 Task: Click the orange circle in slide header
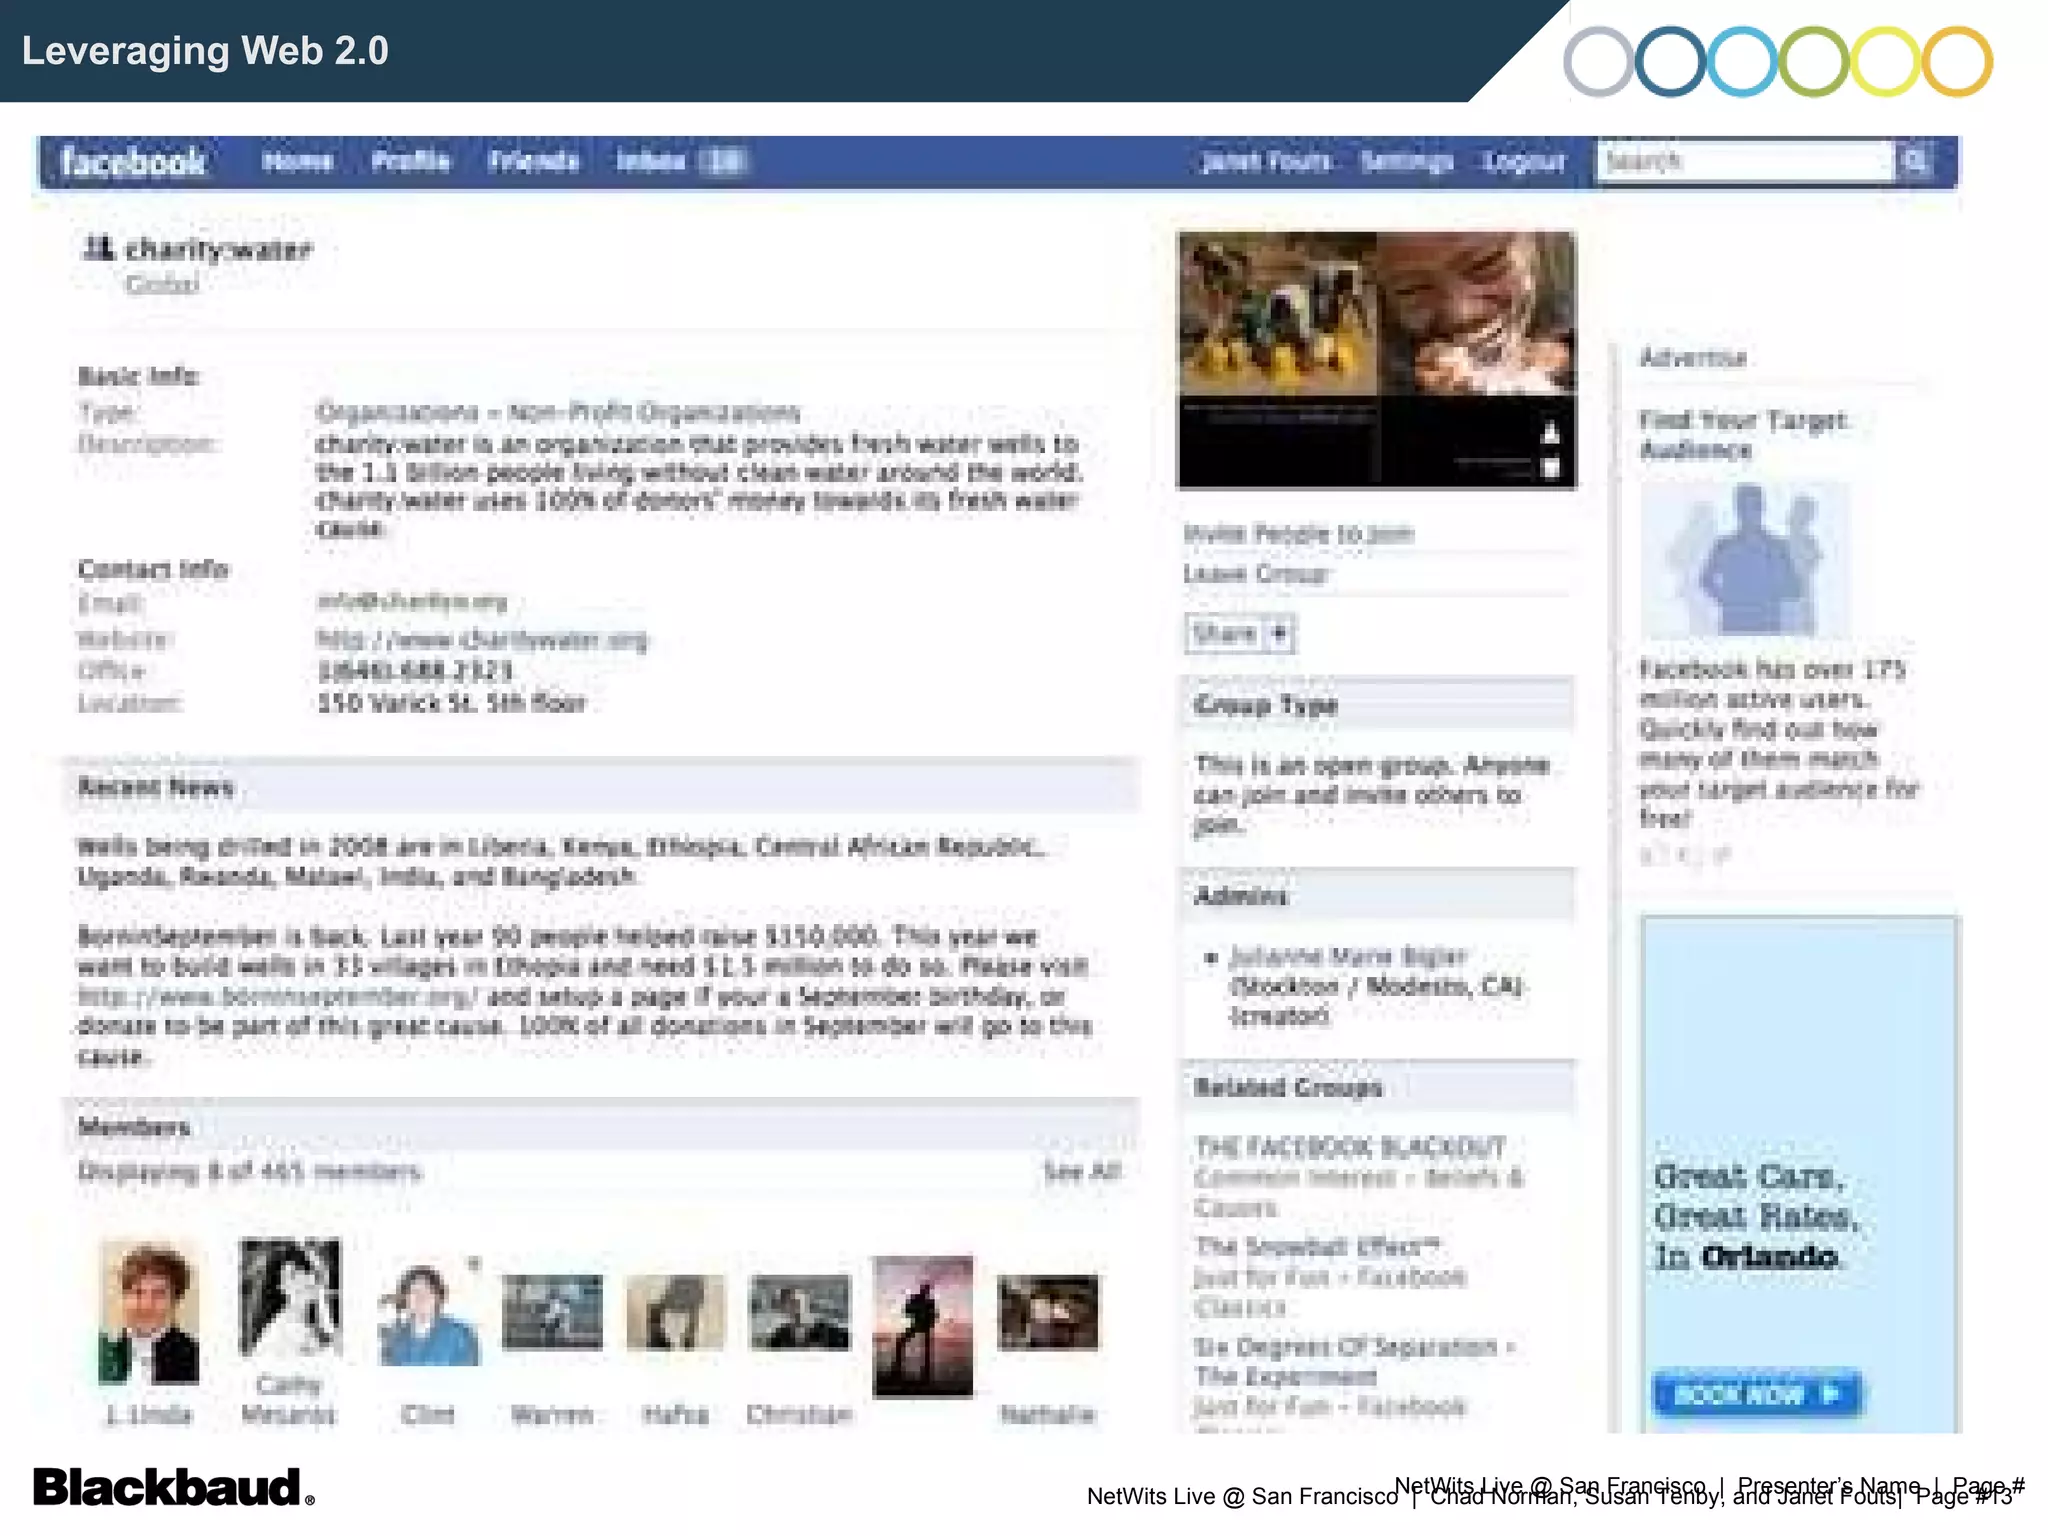click(x=1957, y=62)
